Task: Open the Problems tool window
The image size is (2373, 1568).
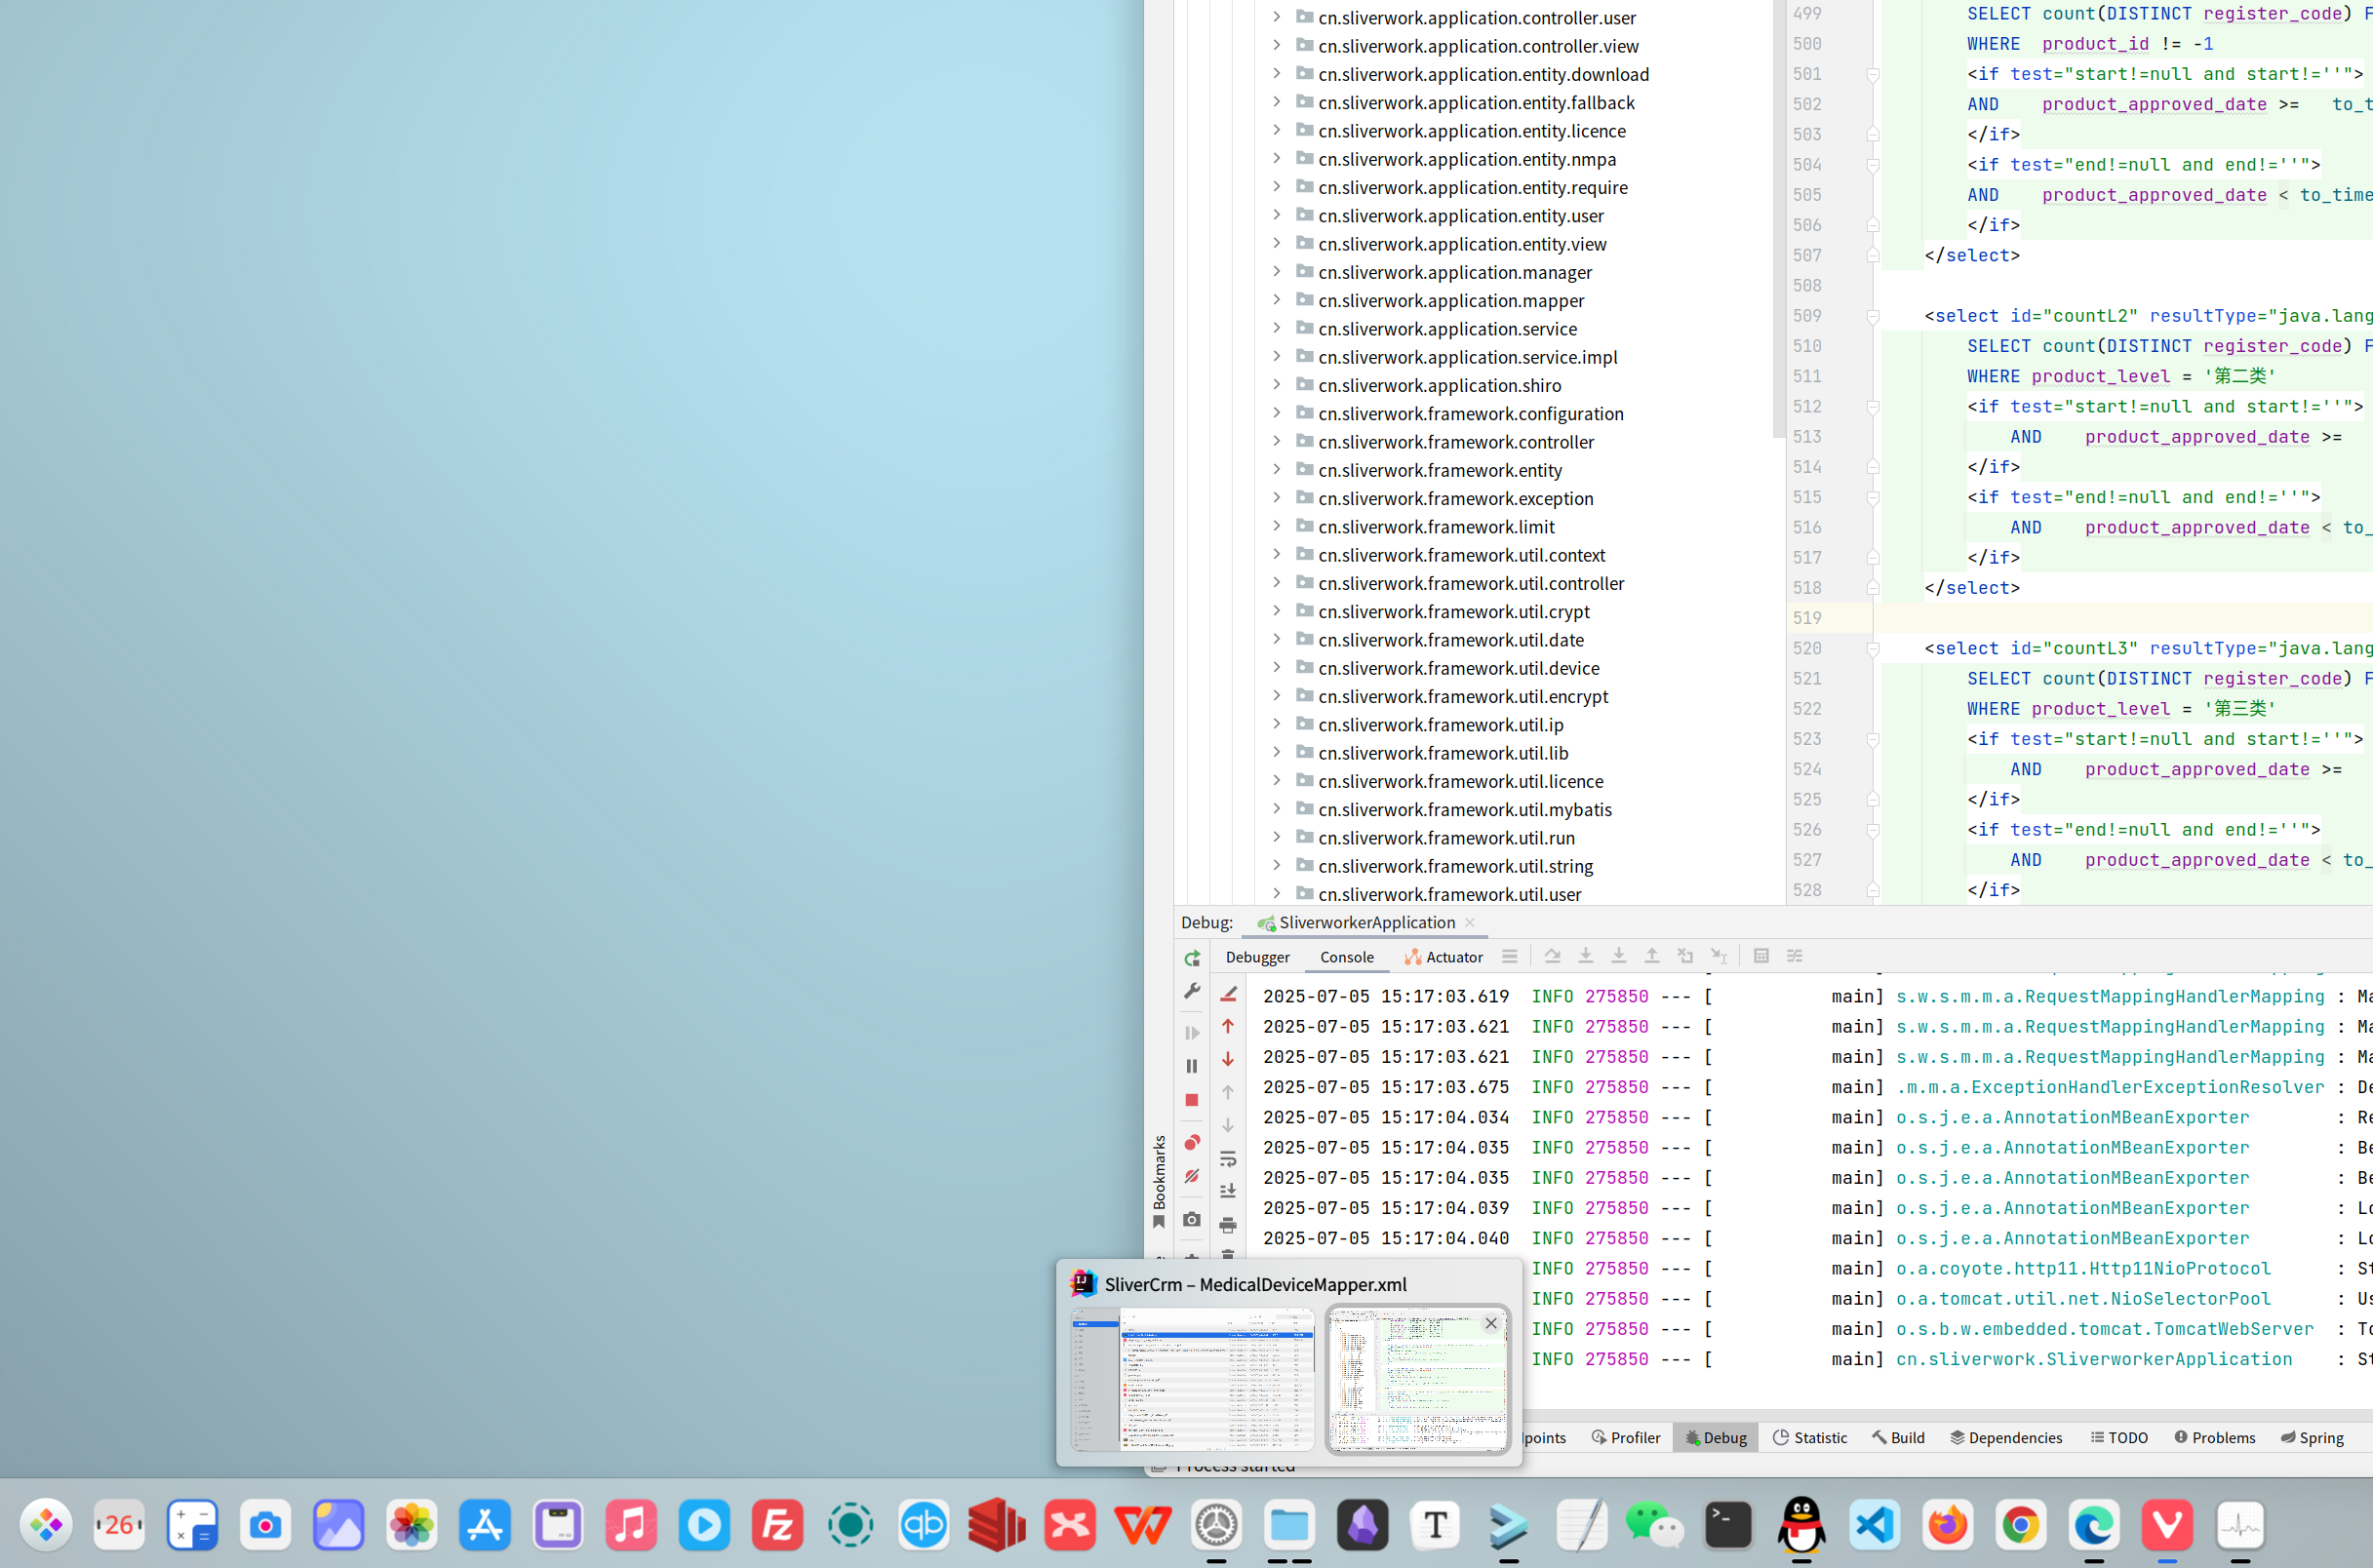Action: tap(2214, 1437)
